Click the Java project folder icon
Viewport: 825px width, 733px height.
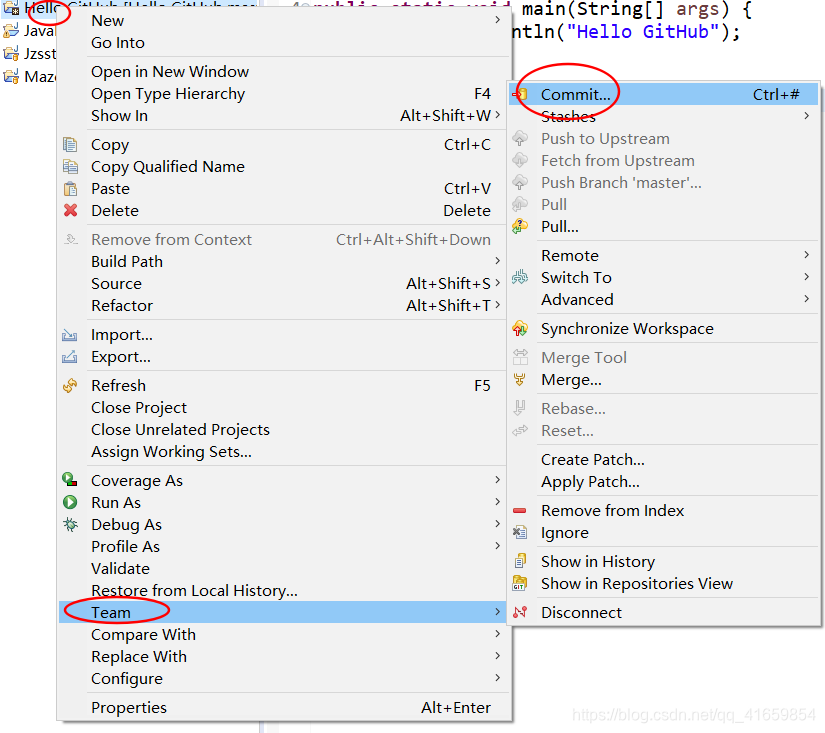(11, 31)
